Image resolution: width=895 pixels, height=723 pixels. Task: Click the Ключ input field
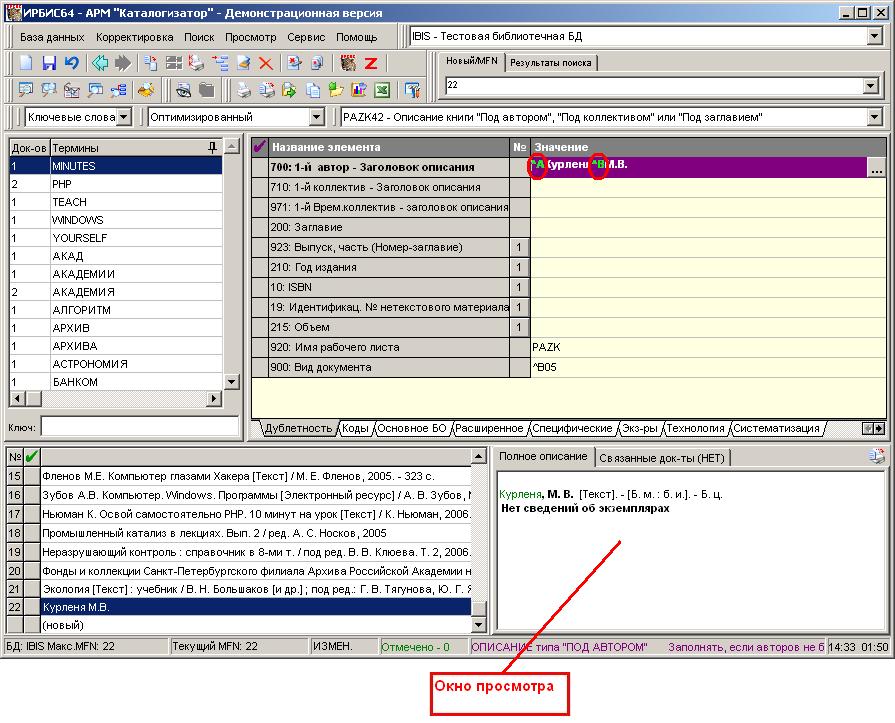(139, 427)
